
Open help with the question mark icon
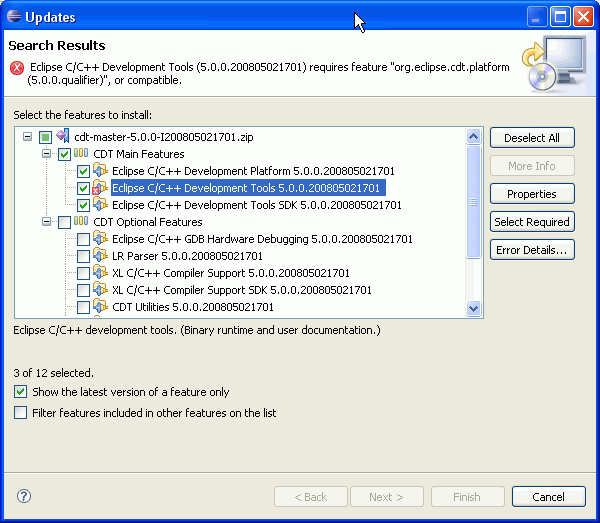point(24,496)
